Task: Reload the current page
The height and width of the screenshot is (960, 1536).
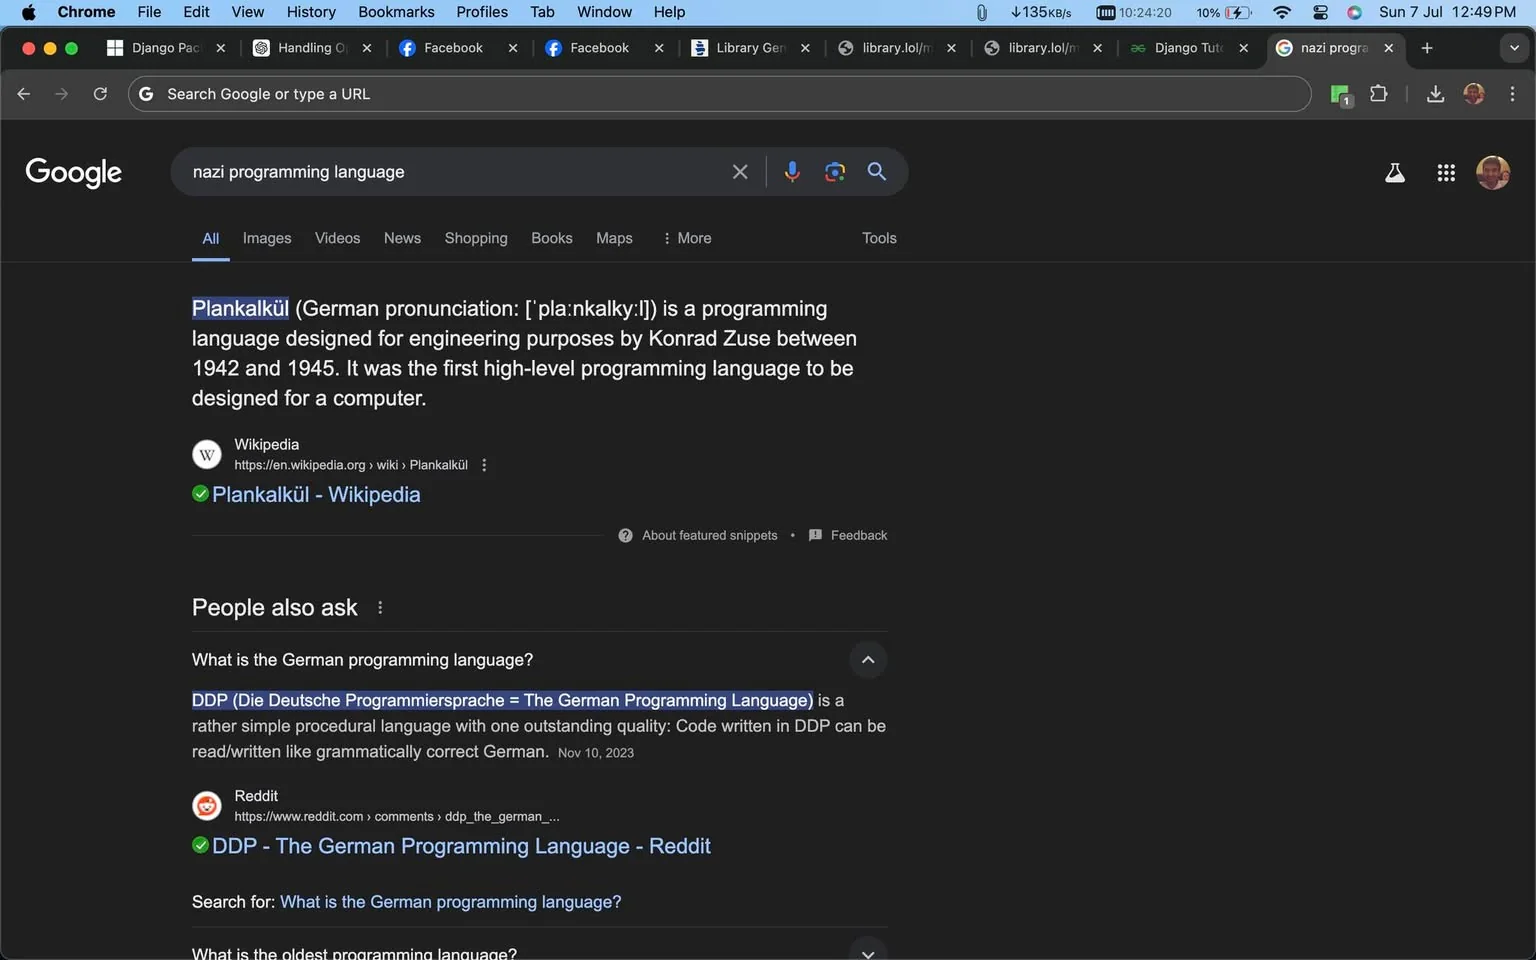Action: tap(100, 94)
